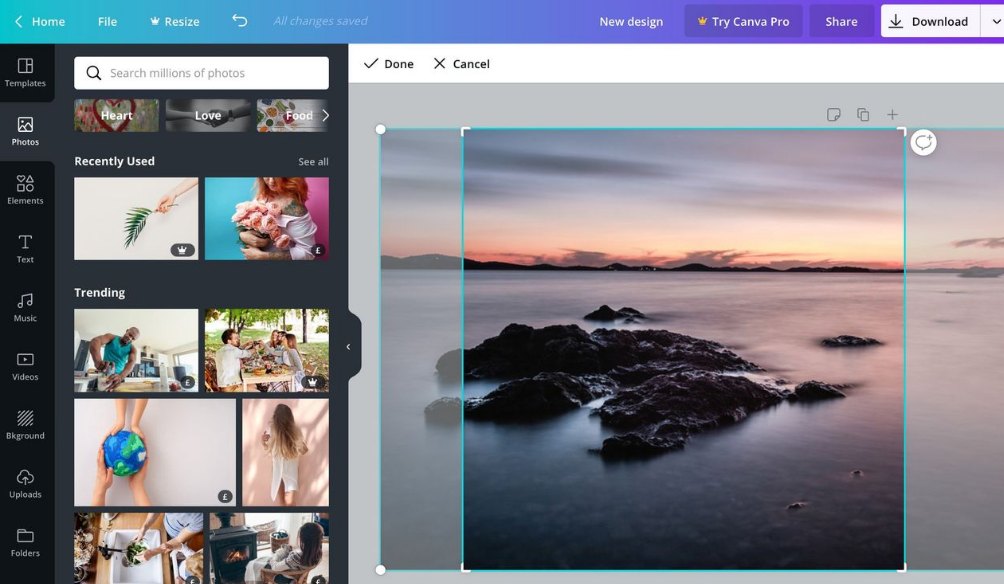
Task: Open the Elements sidebar panel
Action: tap(25, 189)
